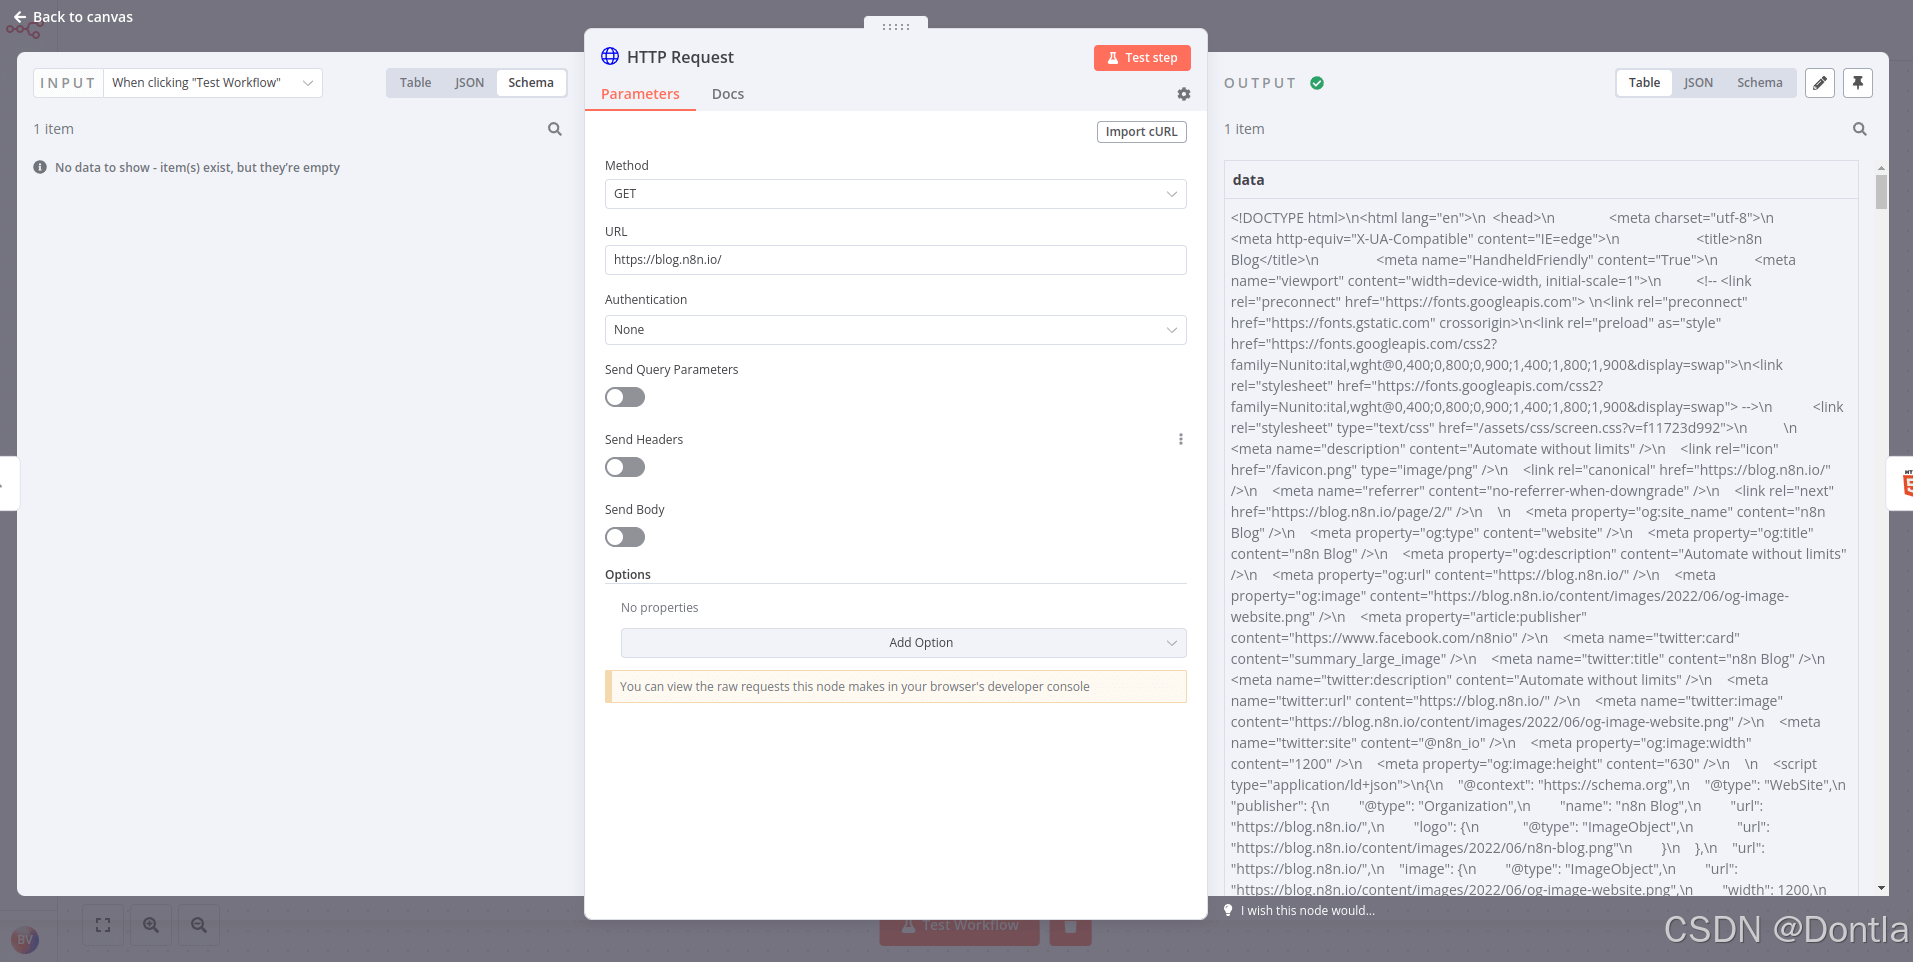Click the "1 item" count in output panel
1913x962 pixels.
[1244, 129]
